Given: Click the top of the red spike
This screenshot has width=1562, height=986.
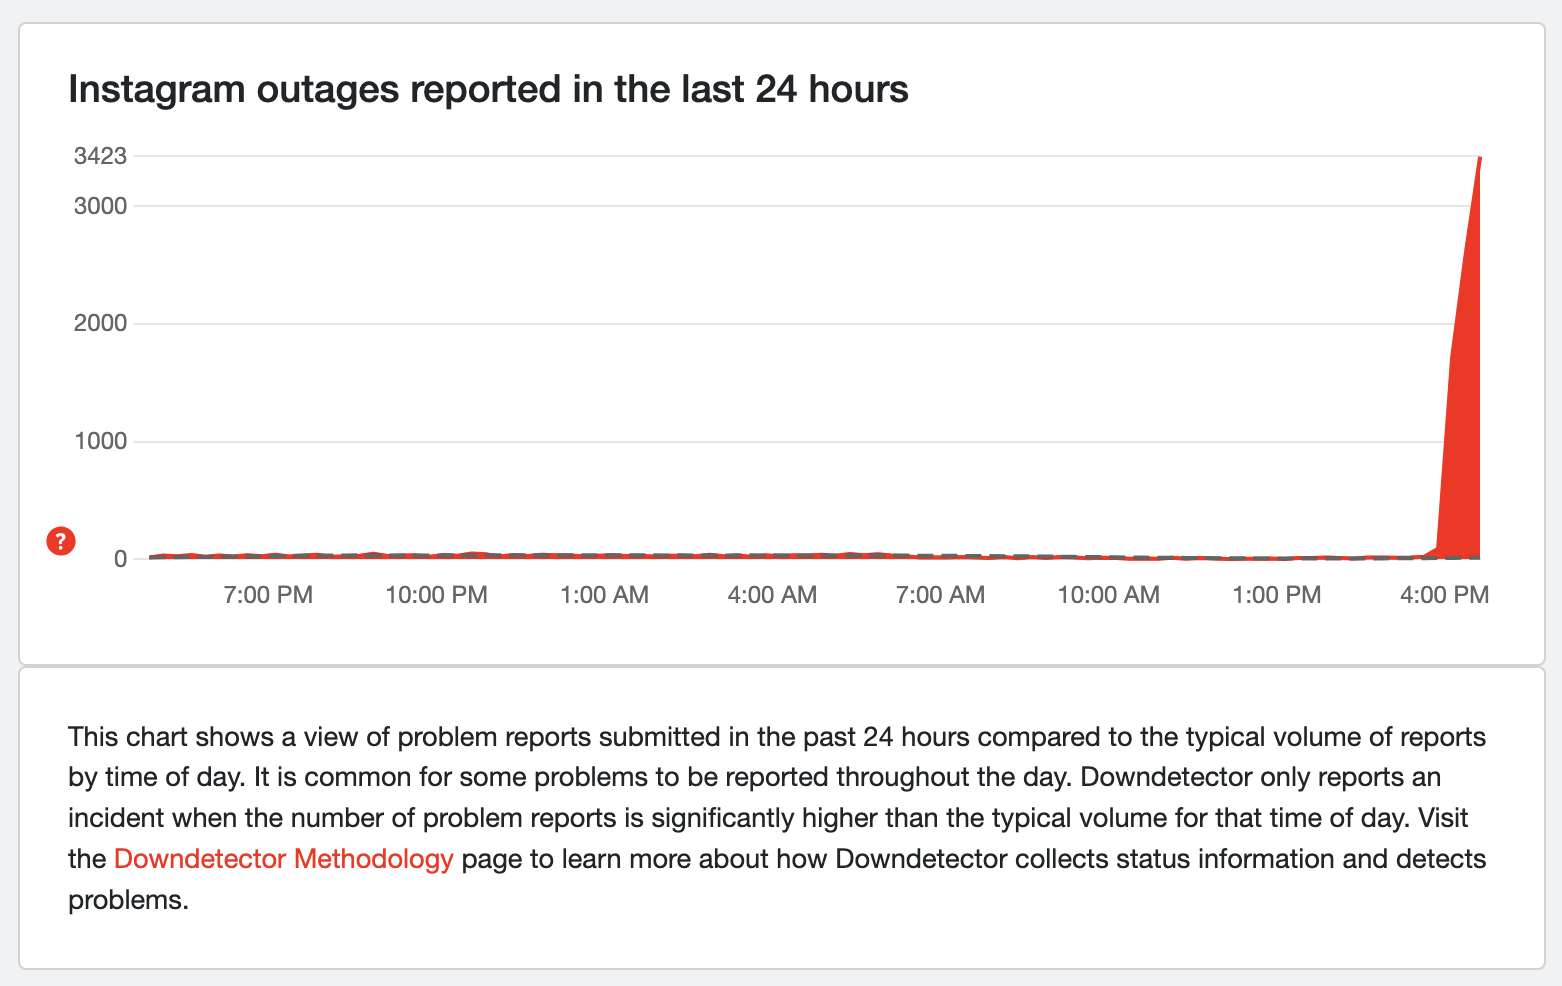Looking at the screenshot, I should tap(1479, 160).
